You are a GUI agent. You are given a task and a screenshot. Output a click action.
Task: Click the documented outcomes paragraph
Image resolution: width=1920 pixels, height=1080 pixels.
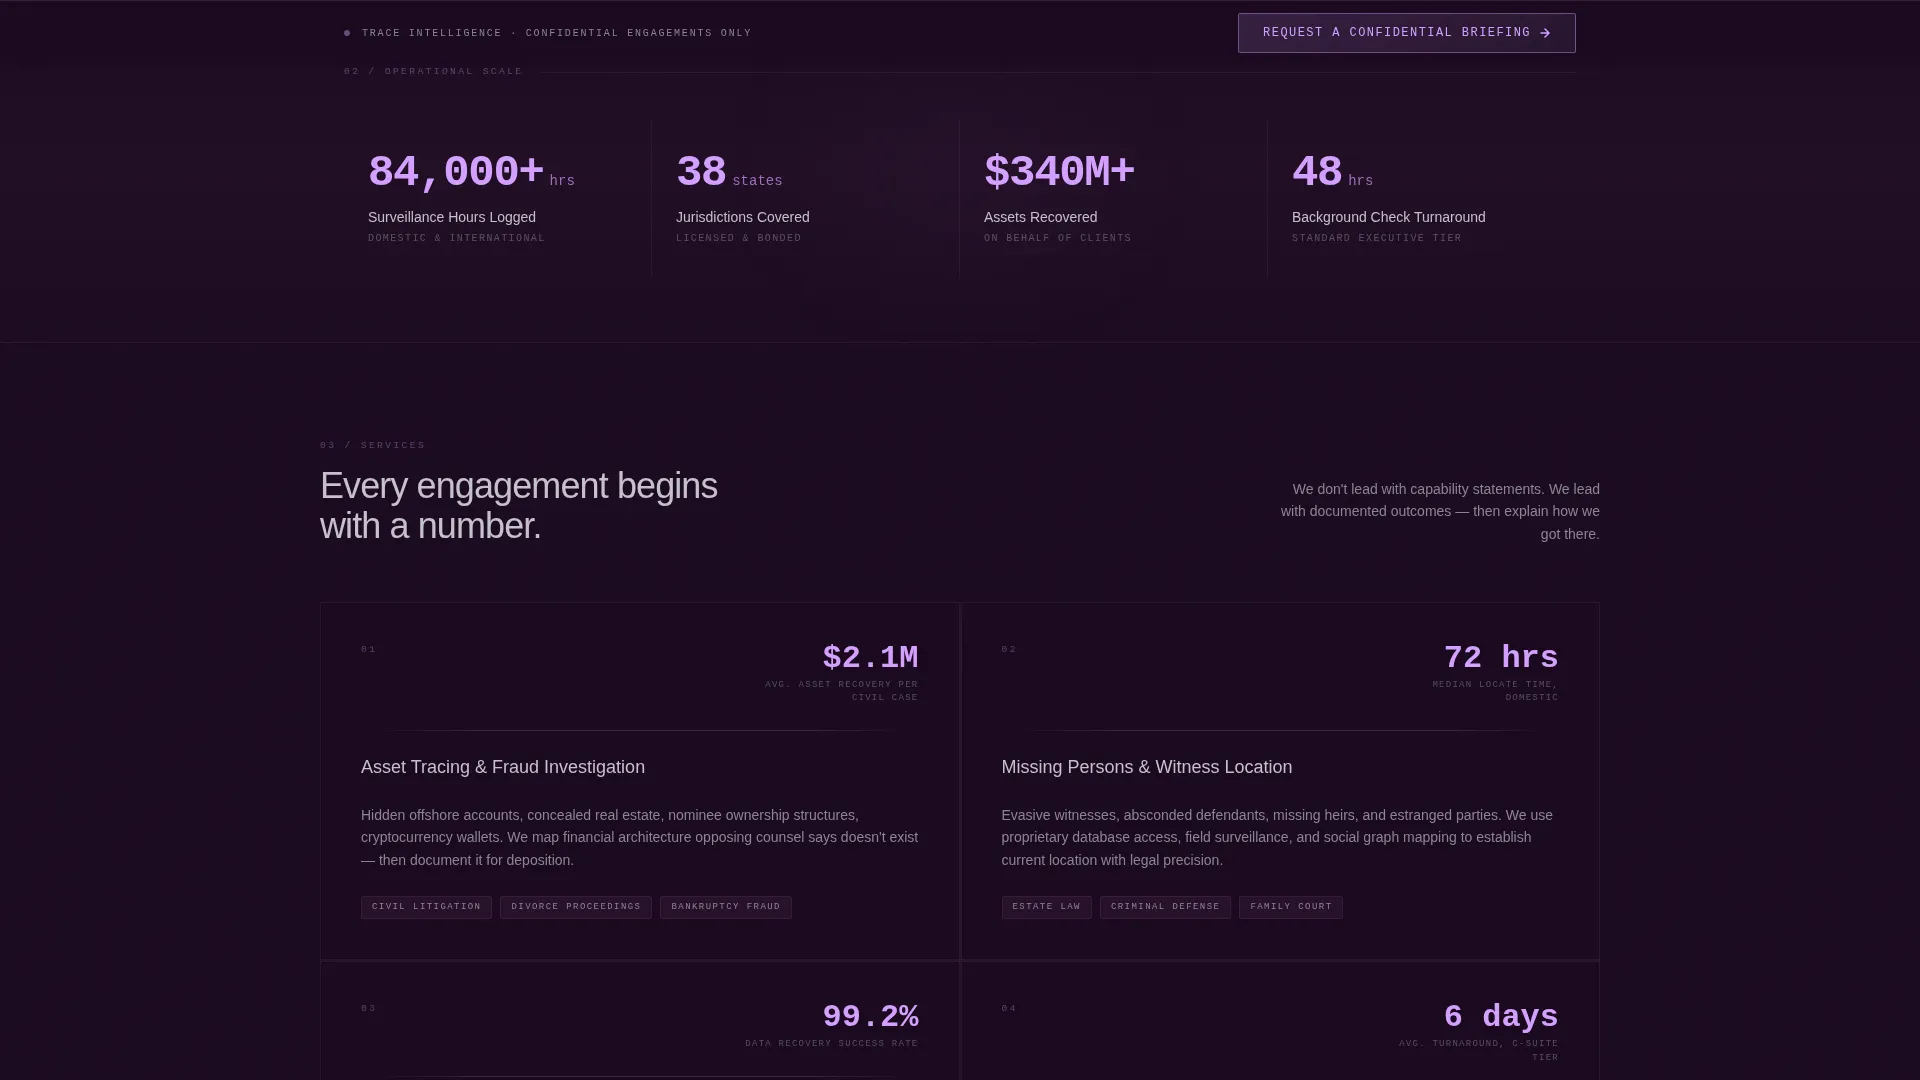coord(1440,511)
